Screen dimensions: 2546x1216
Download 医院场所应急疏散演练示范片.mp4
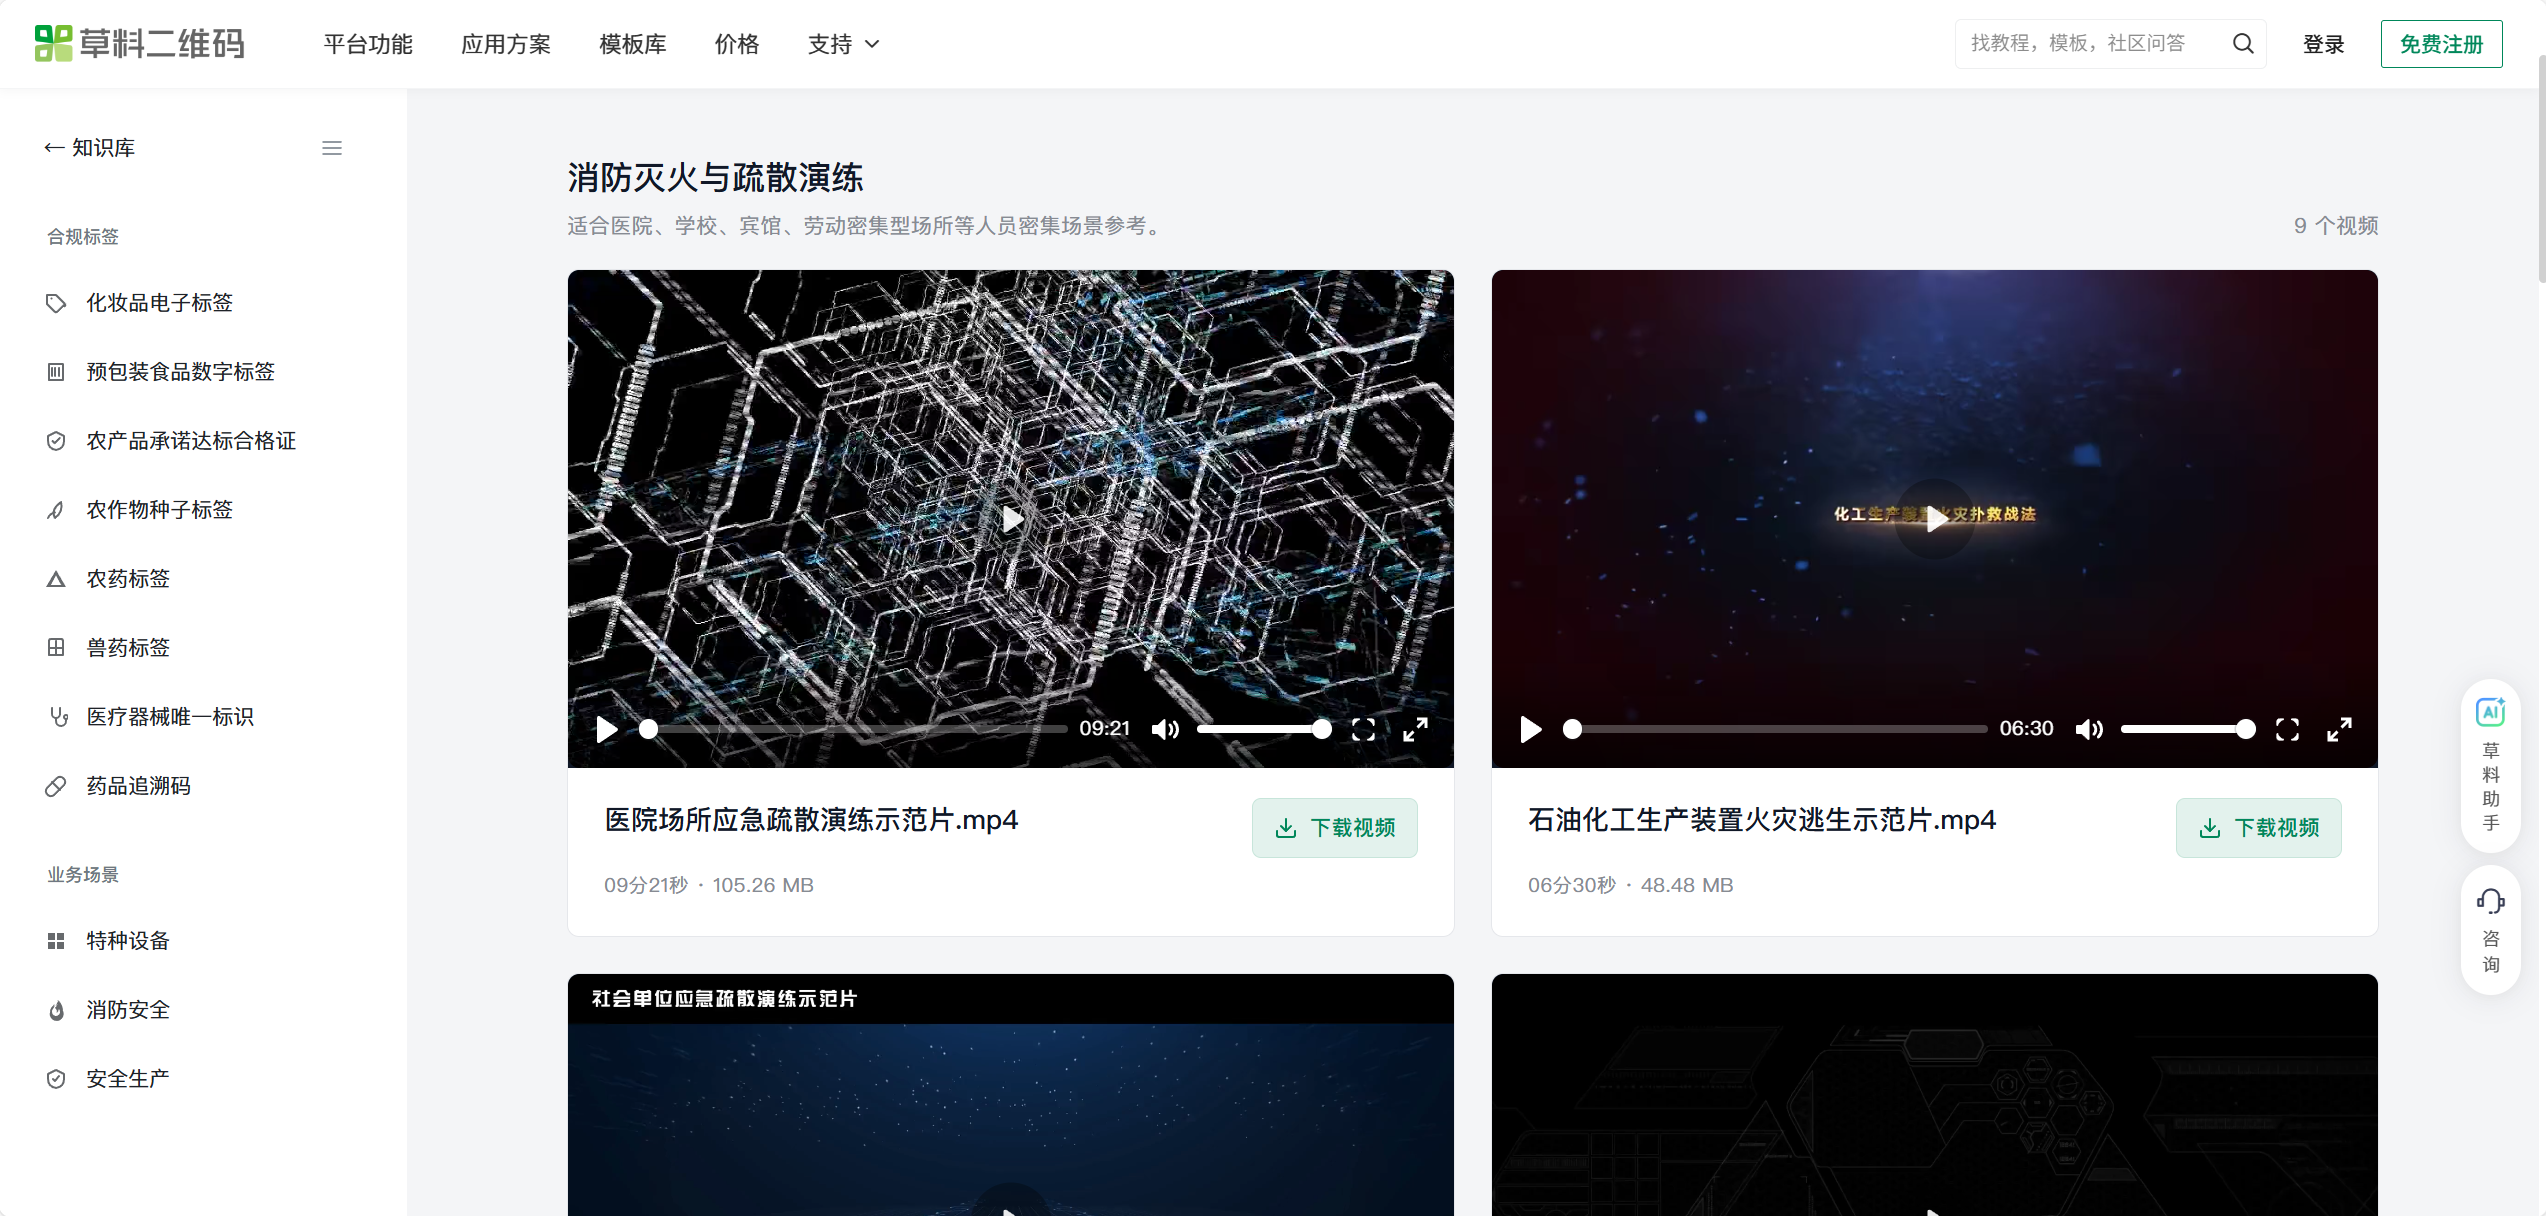point(1334,827)
